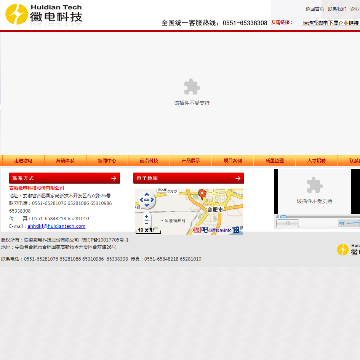Image resolution: width=360 pixels, height=360 pixels.
Task: Click the map provider logo below the map
Action: pos(216,230)
